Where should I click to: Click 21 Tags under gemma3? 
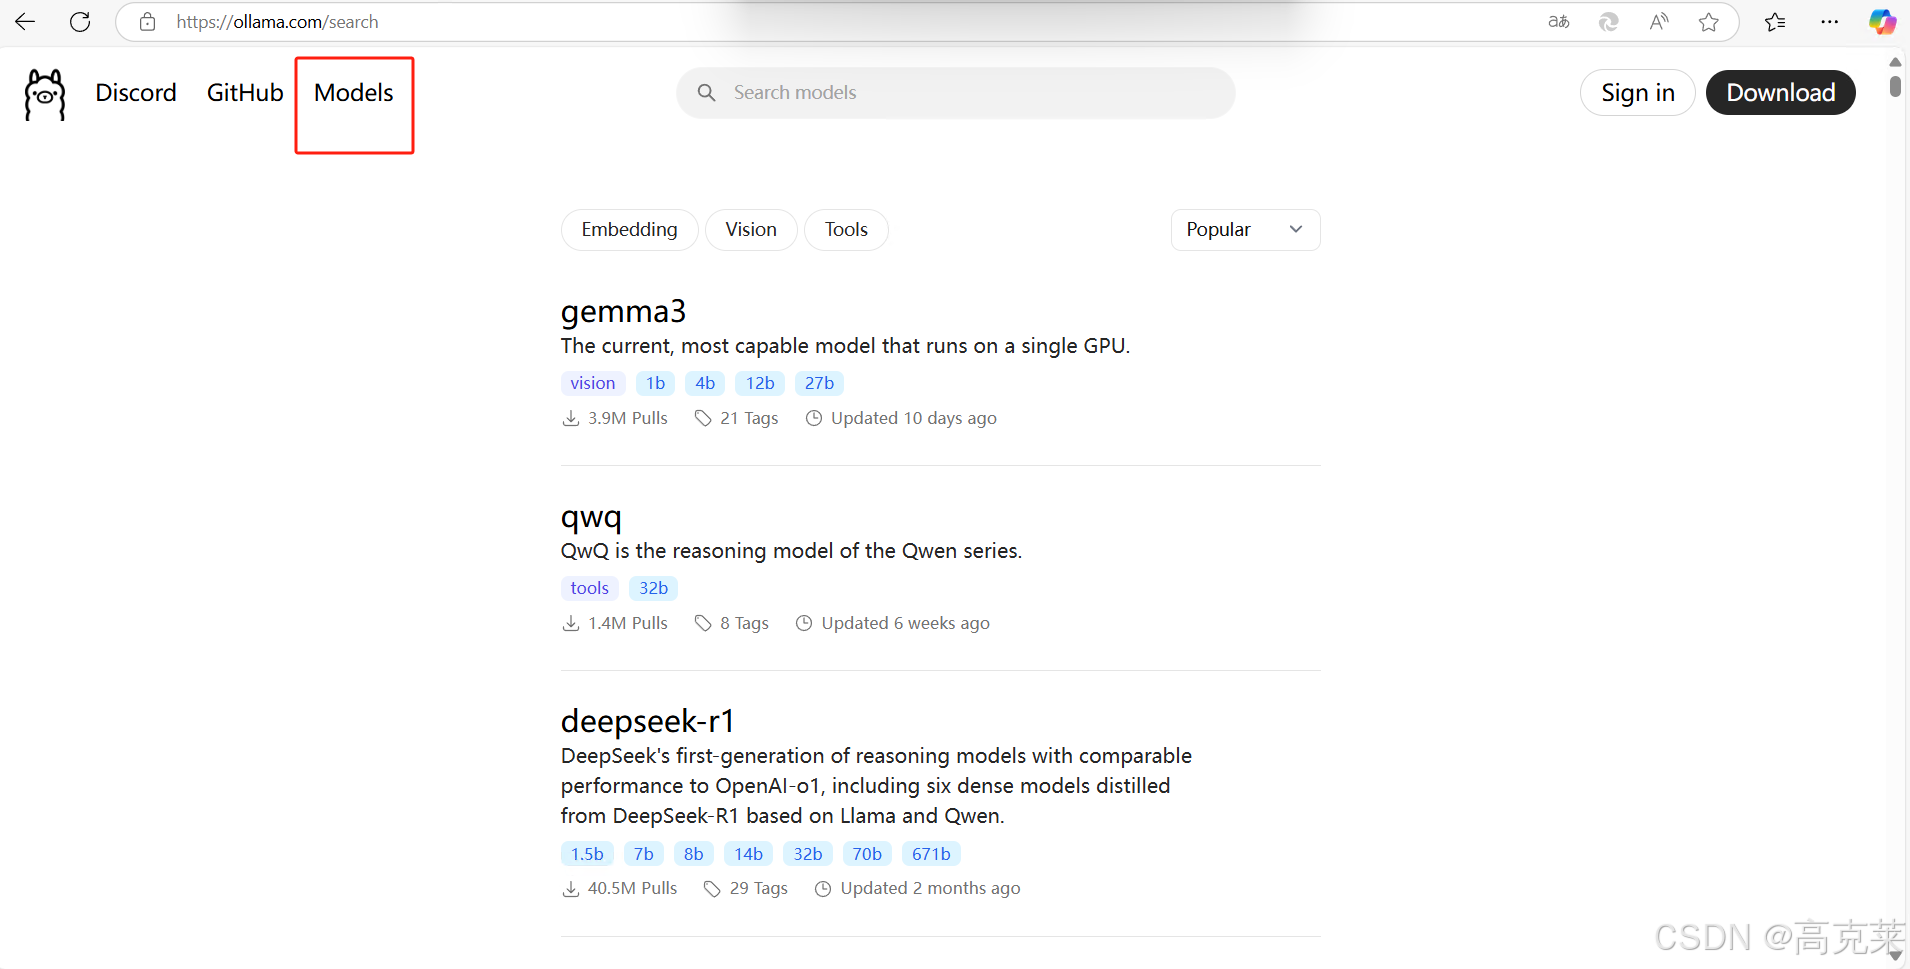(736, 418)
